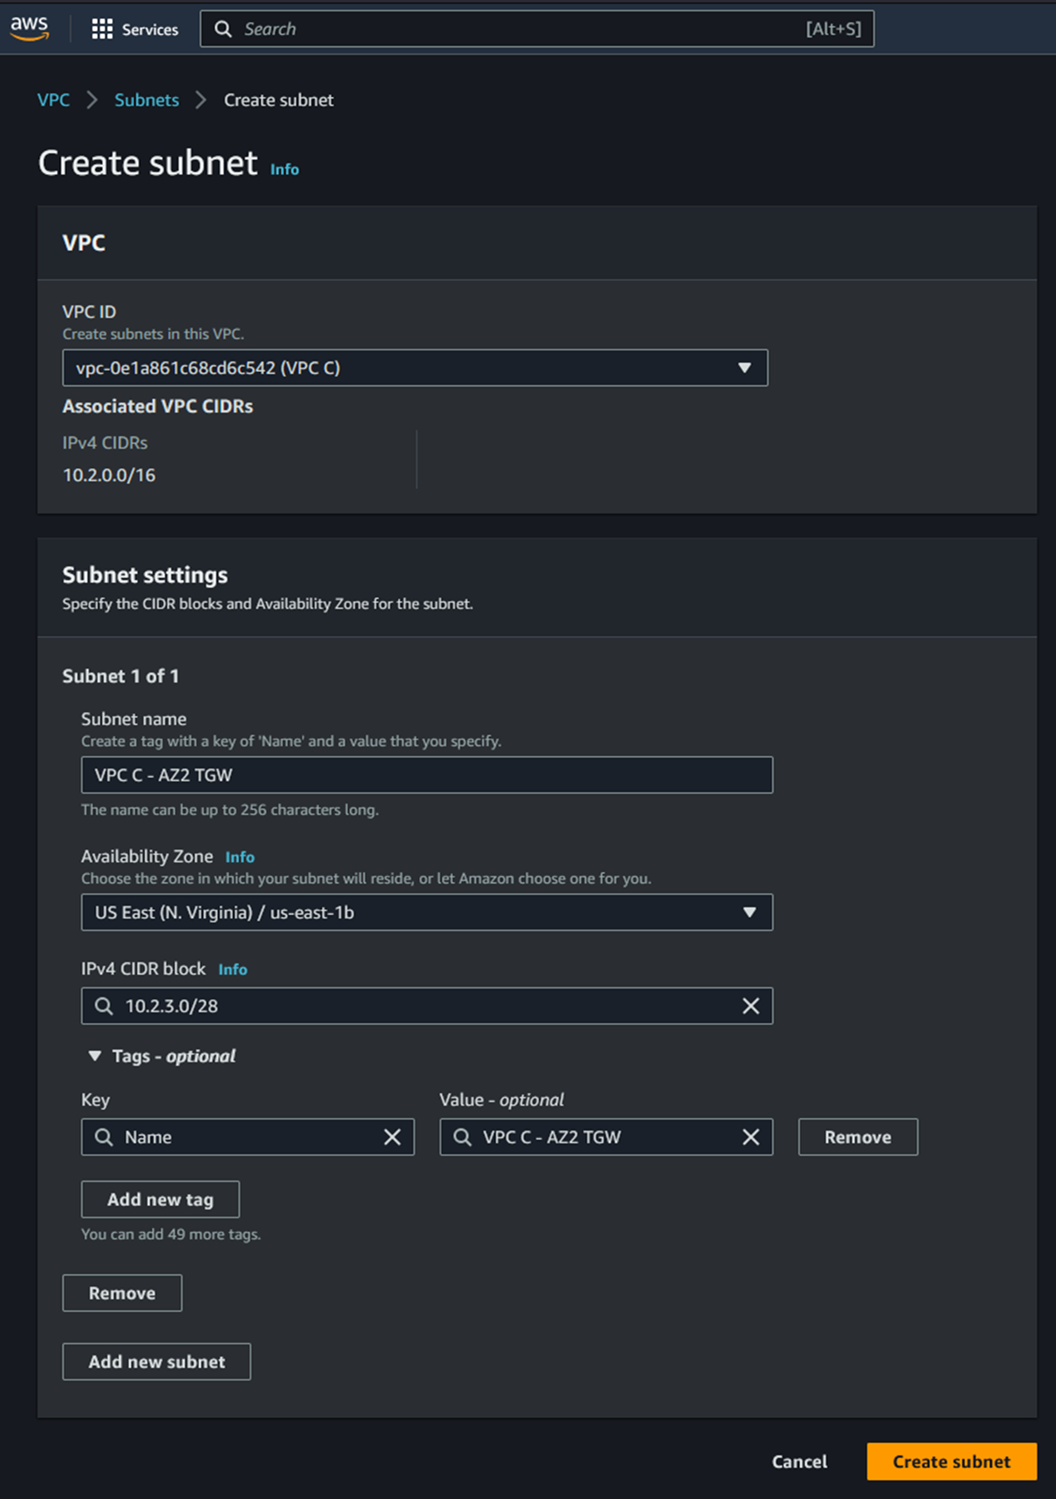
Task: Clear the tag value VPC C - AZ2 TGW
Action: pos(750,1137)
